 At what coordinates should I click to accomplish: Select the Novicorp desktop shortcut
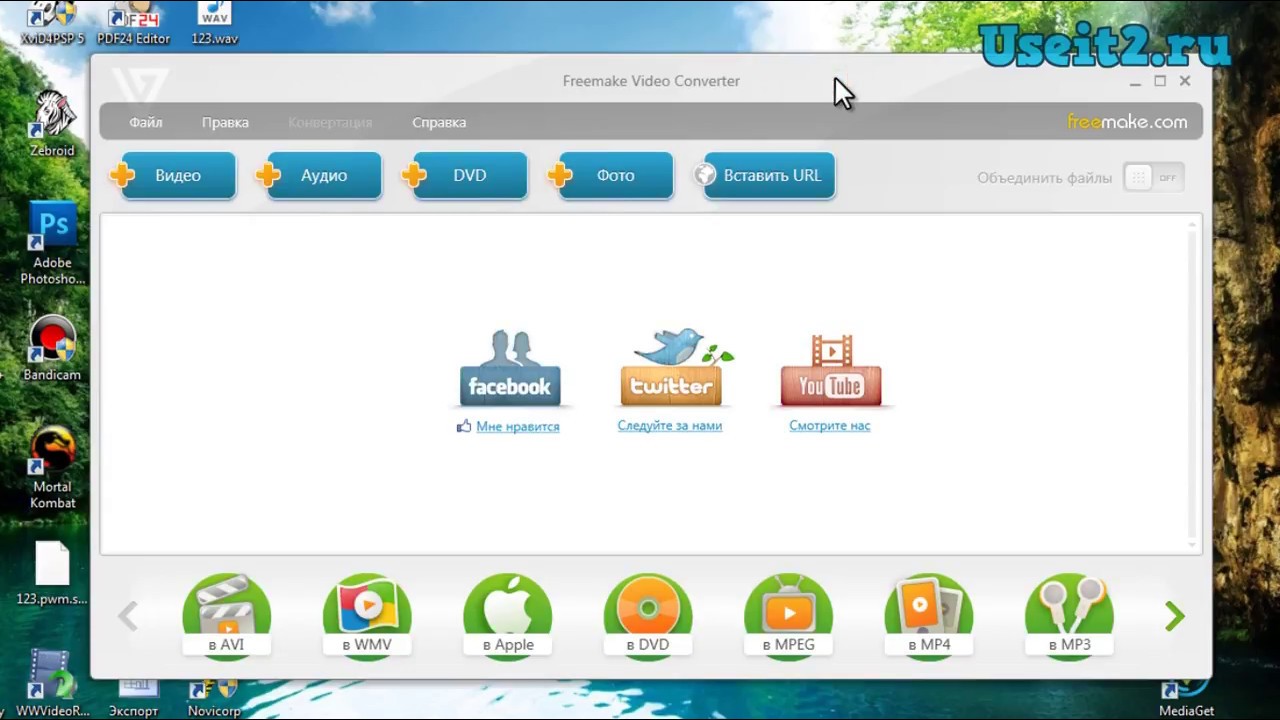coord(214,698)
